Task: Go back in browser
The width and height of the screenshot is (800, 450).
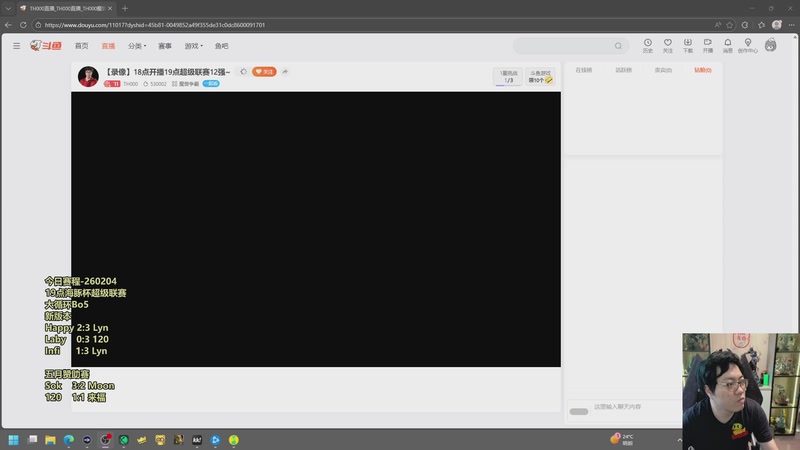Action: click(x=8, y=24)
